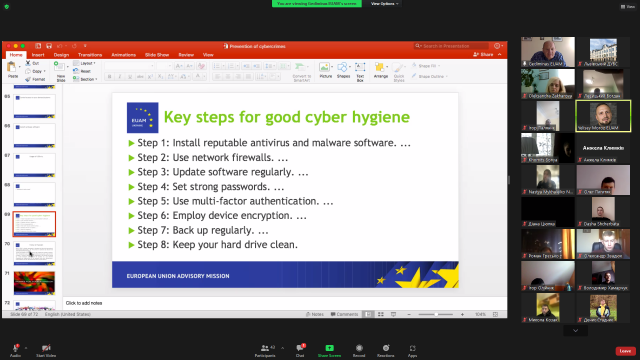Add a New Slide
The image size is (640, 360).
point(60,71)
